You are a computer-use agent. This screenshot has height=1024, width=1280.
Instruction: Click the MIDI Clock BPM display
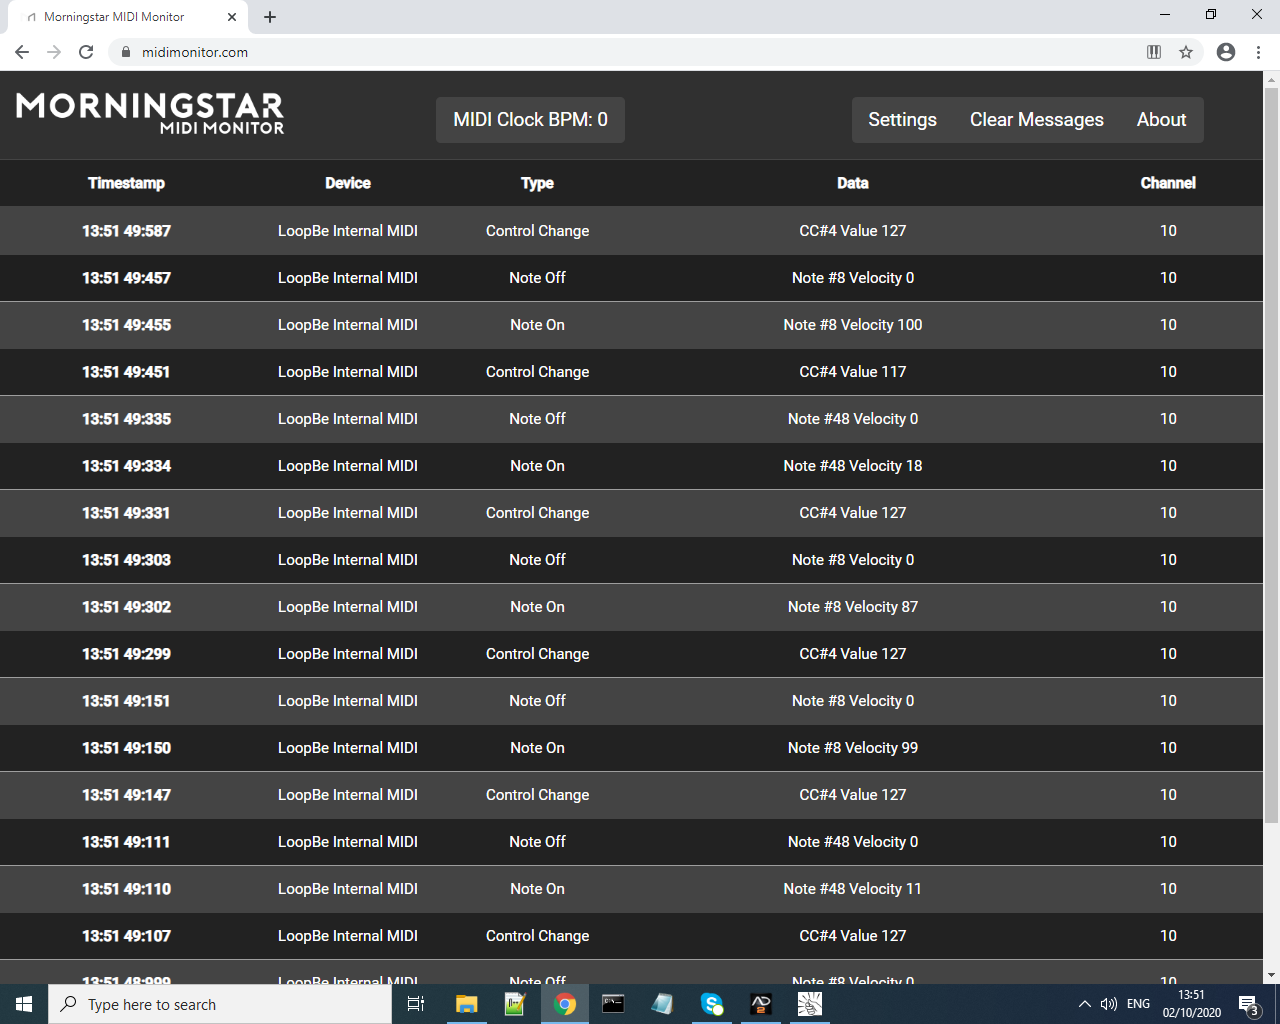[x=530, y=120]
